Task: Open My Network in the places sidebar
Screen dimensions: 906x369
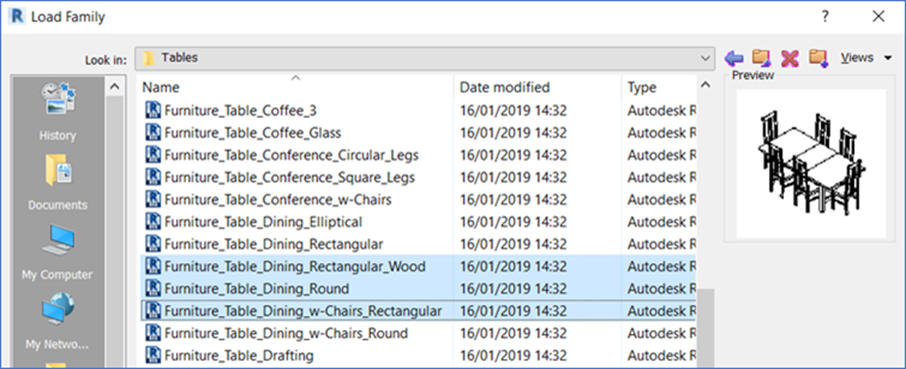Action: click(57, 322)
